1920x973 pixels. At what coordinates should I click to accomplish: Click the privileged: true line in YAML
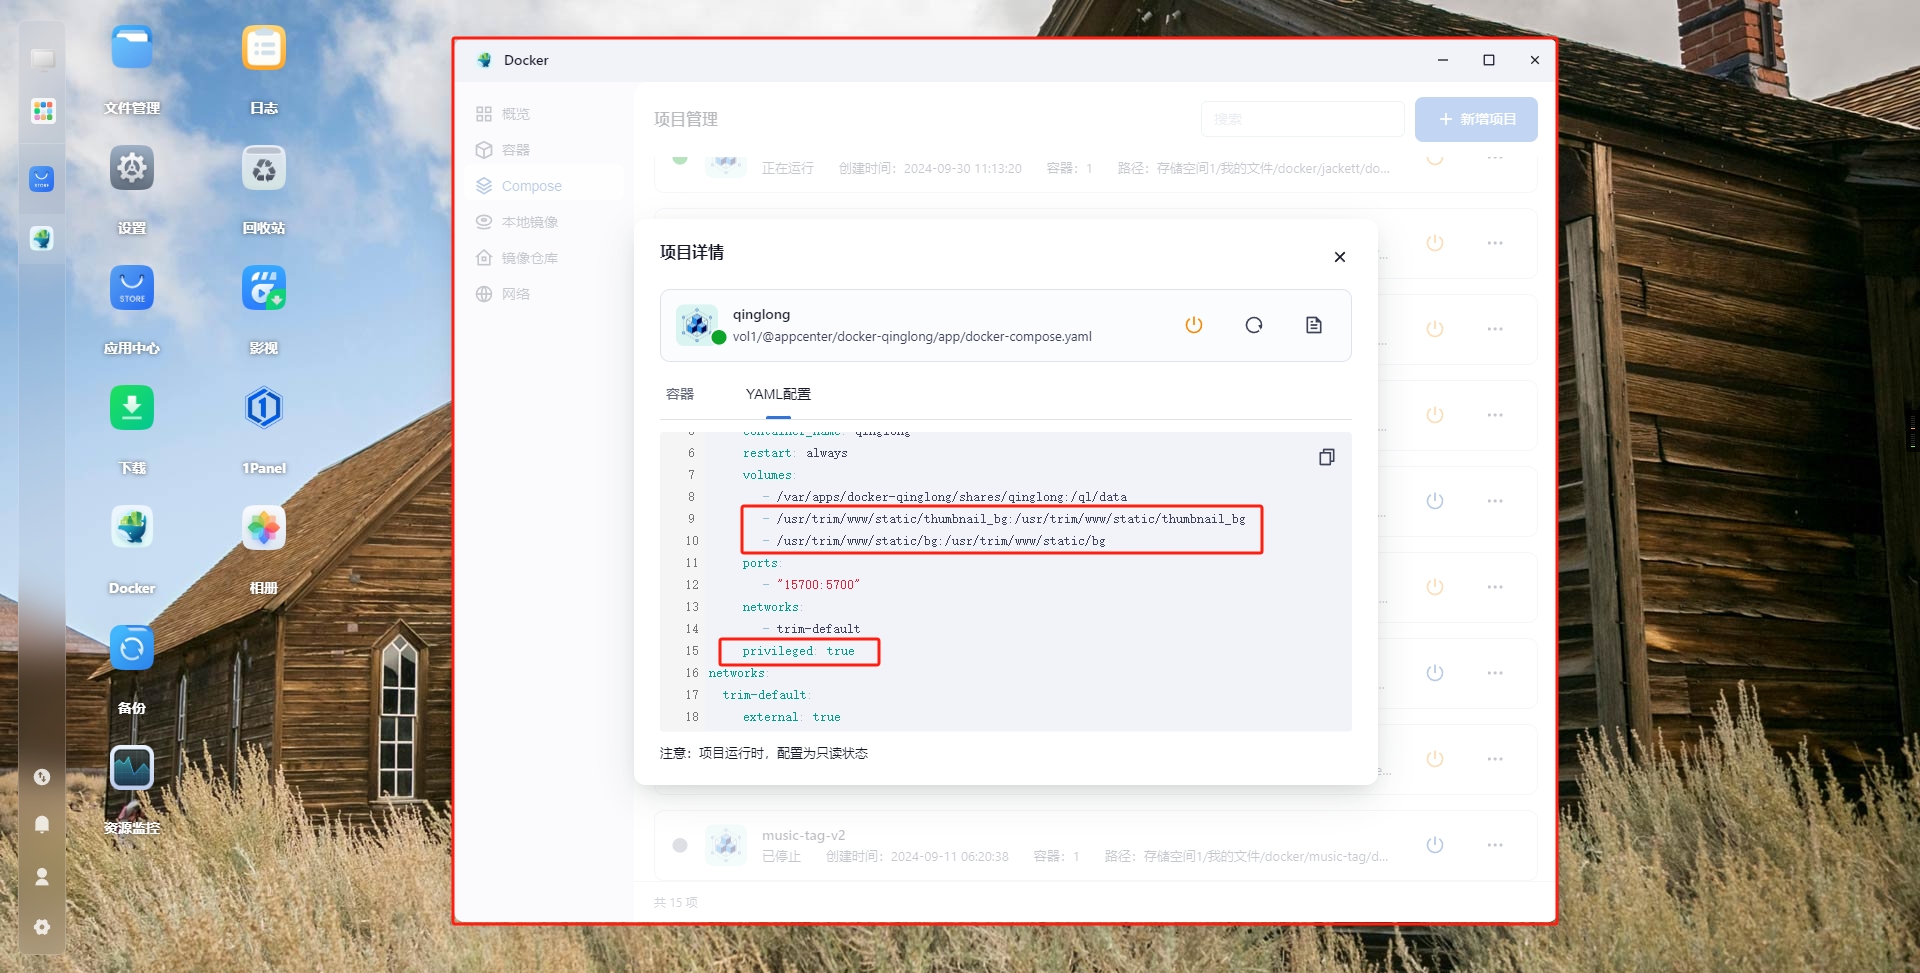point(798,651)
